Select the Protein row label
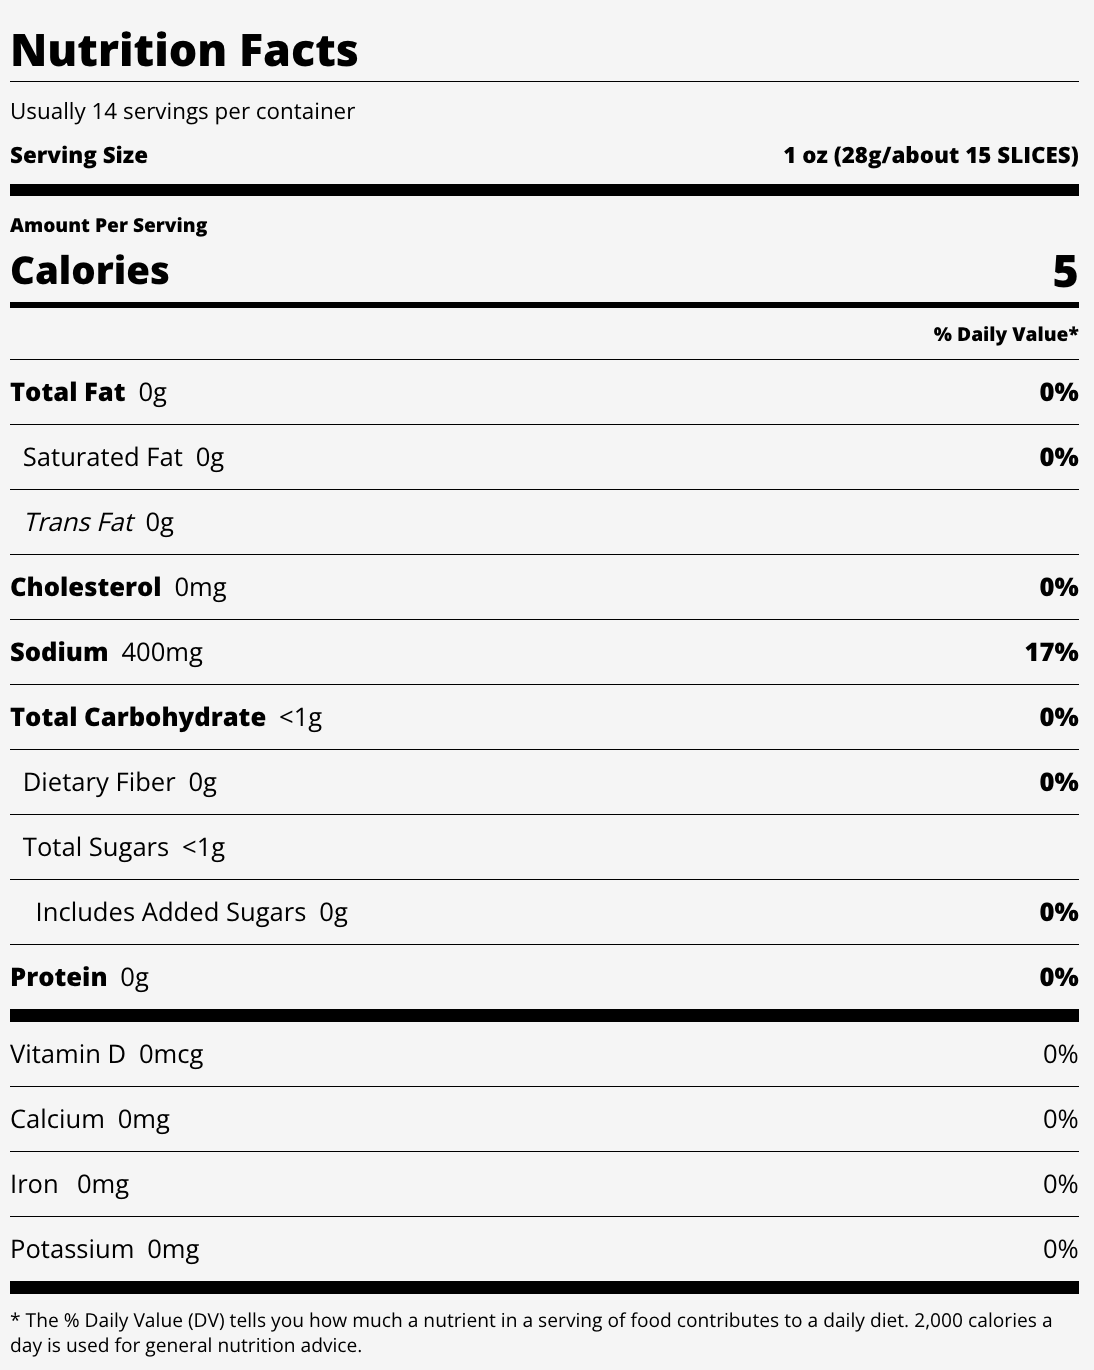The image size is (1094, 1370). click(x=79, y=977)
